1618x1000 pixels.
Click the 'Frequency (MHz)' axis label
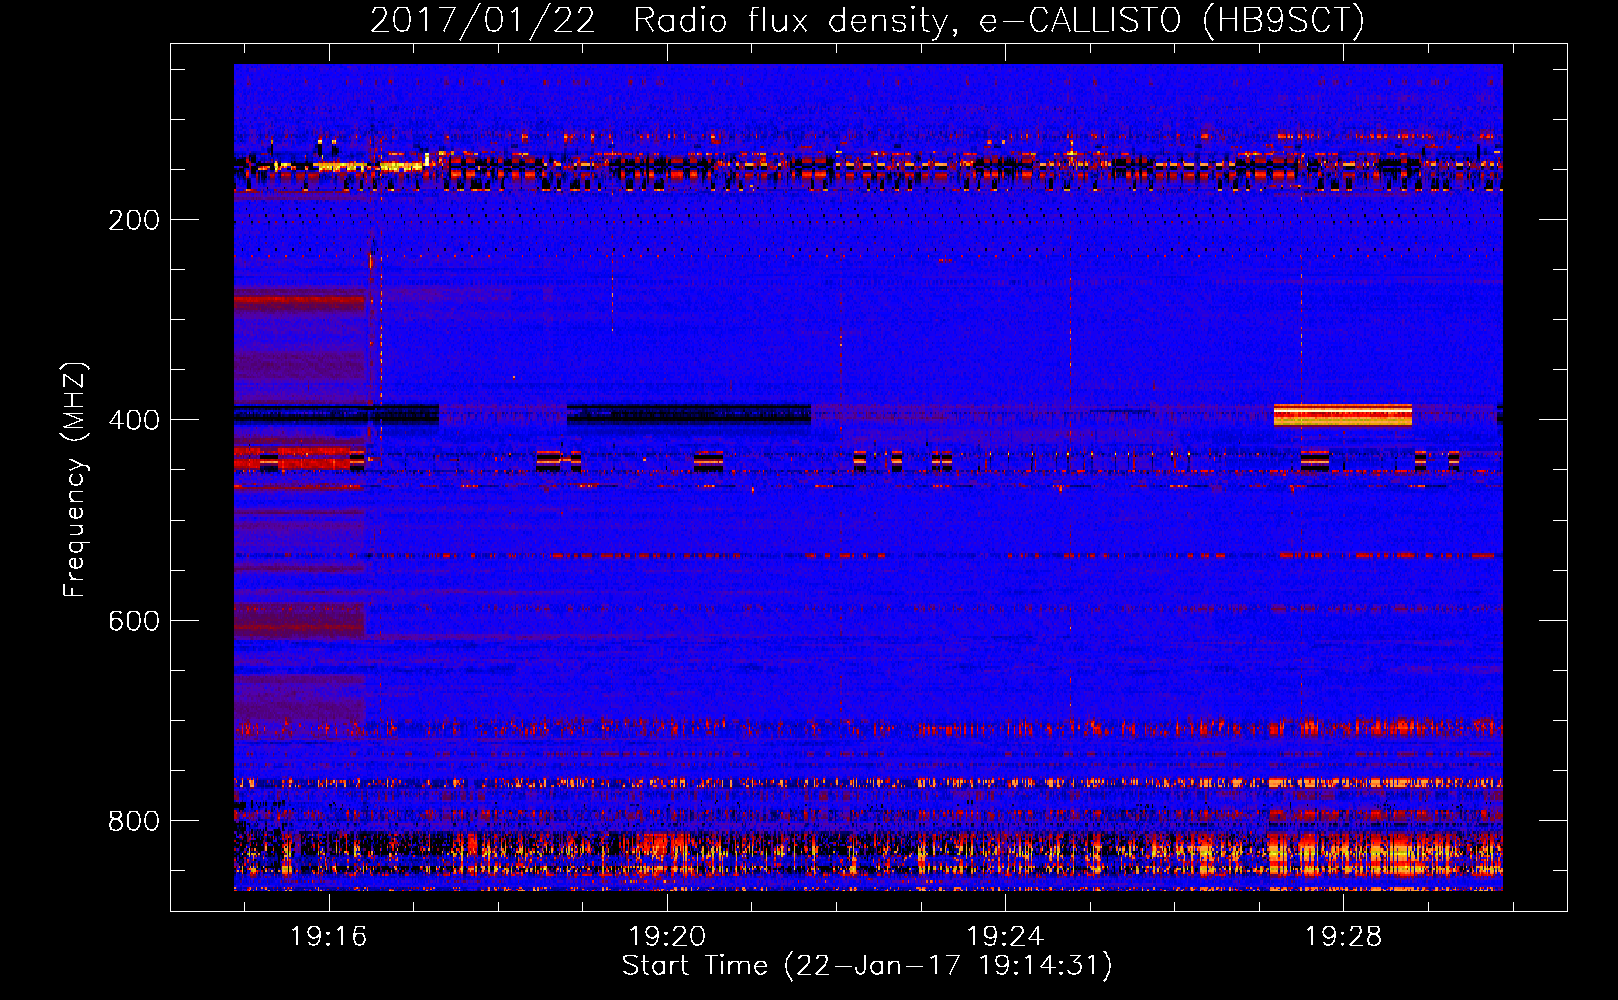(75, 480)
